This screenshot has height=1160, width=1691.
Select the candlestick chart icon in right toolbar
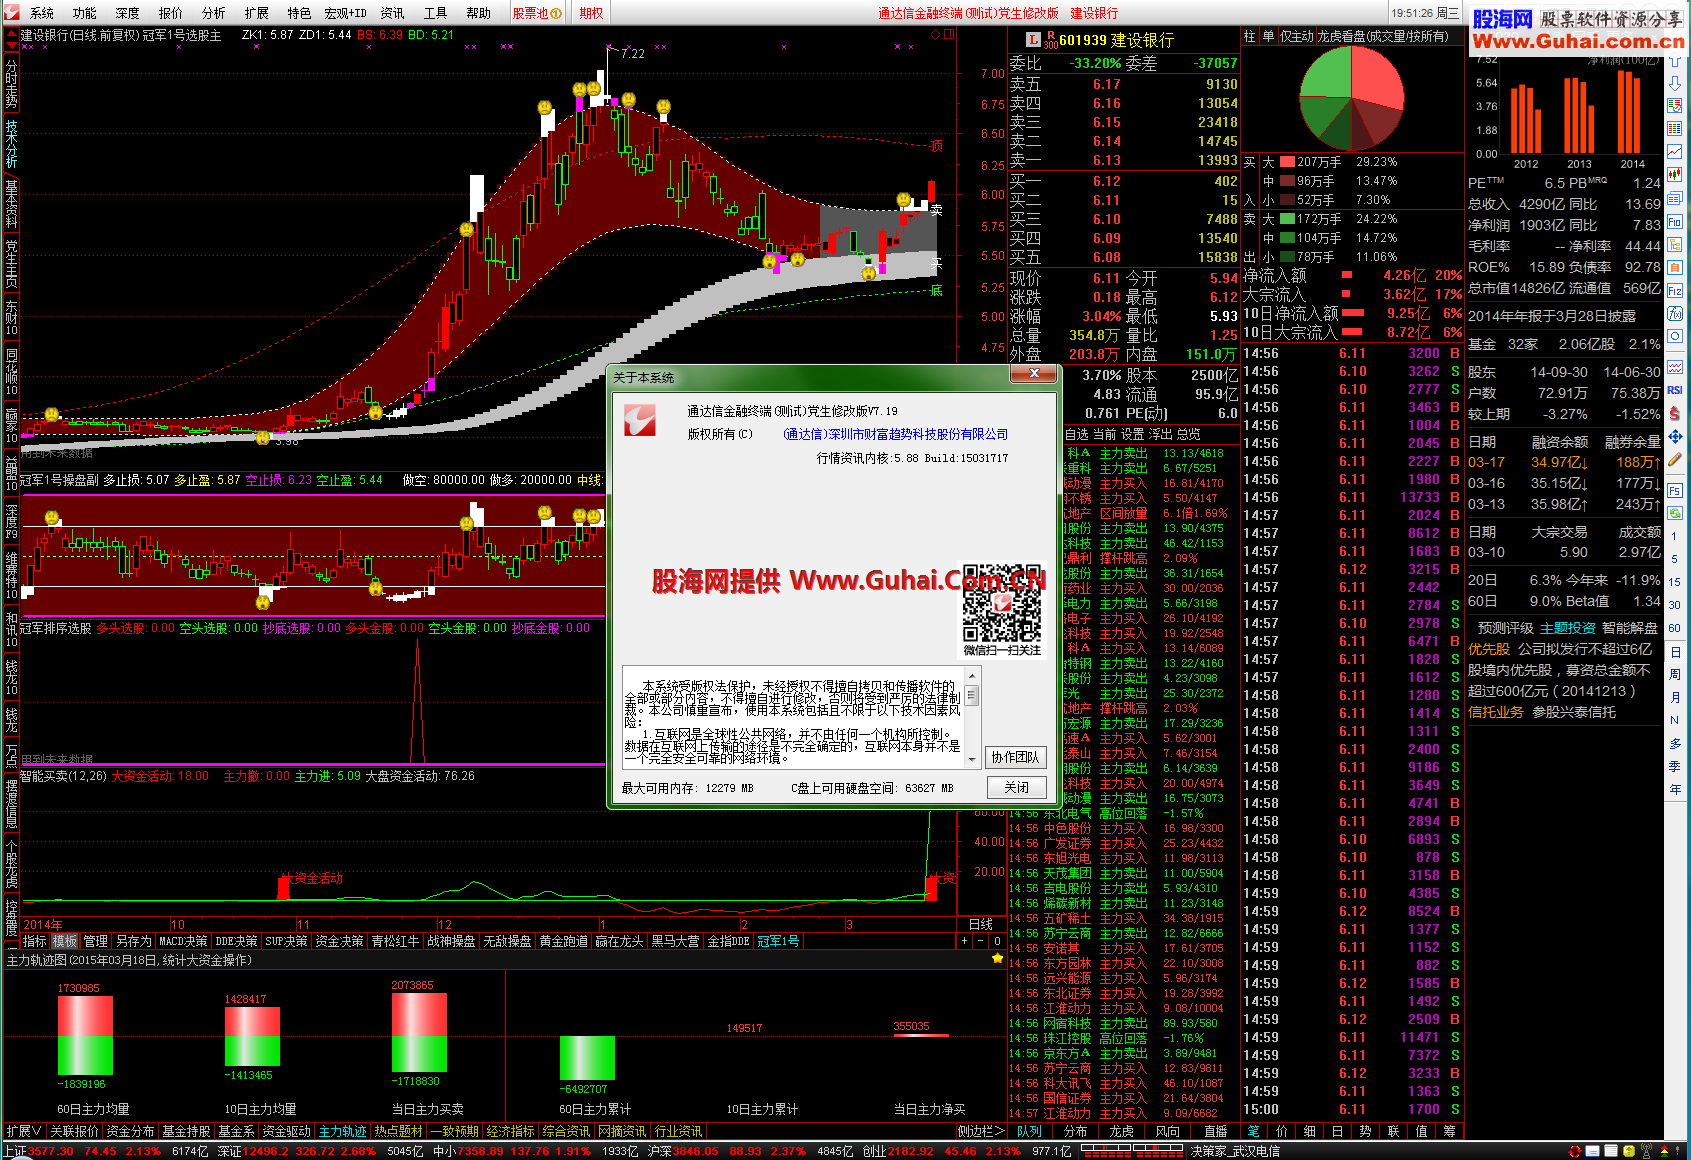point(1675,173)
